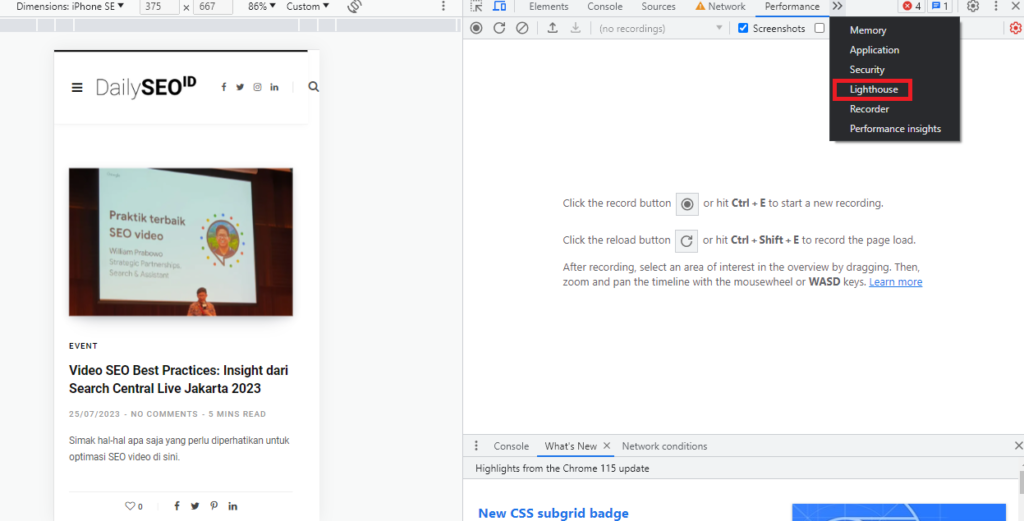Open the DevTools three-dot customize menu
1024x521 pixels.
coord(996,7)
